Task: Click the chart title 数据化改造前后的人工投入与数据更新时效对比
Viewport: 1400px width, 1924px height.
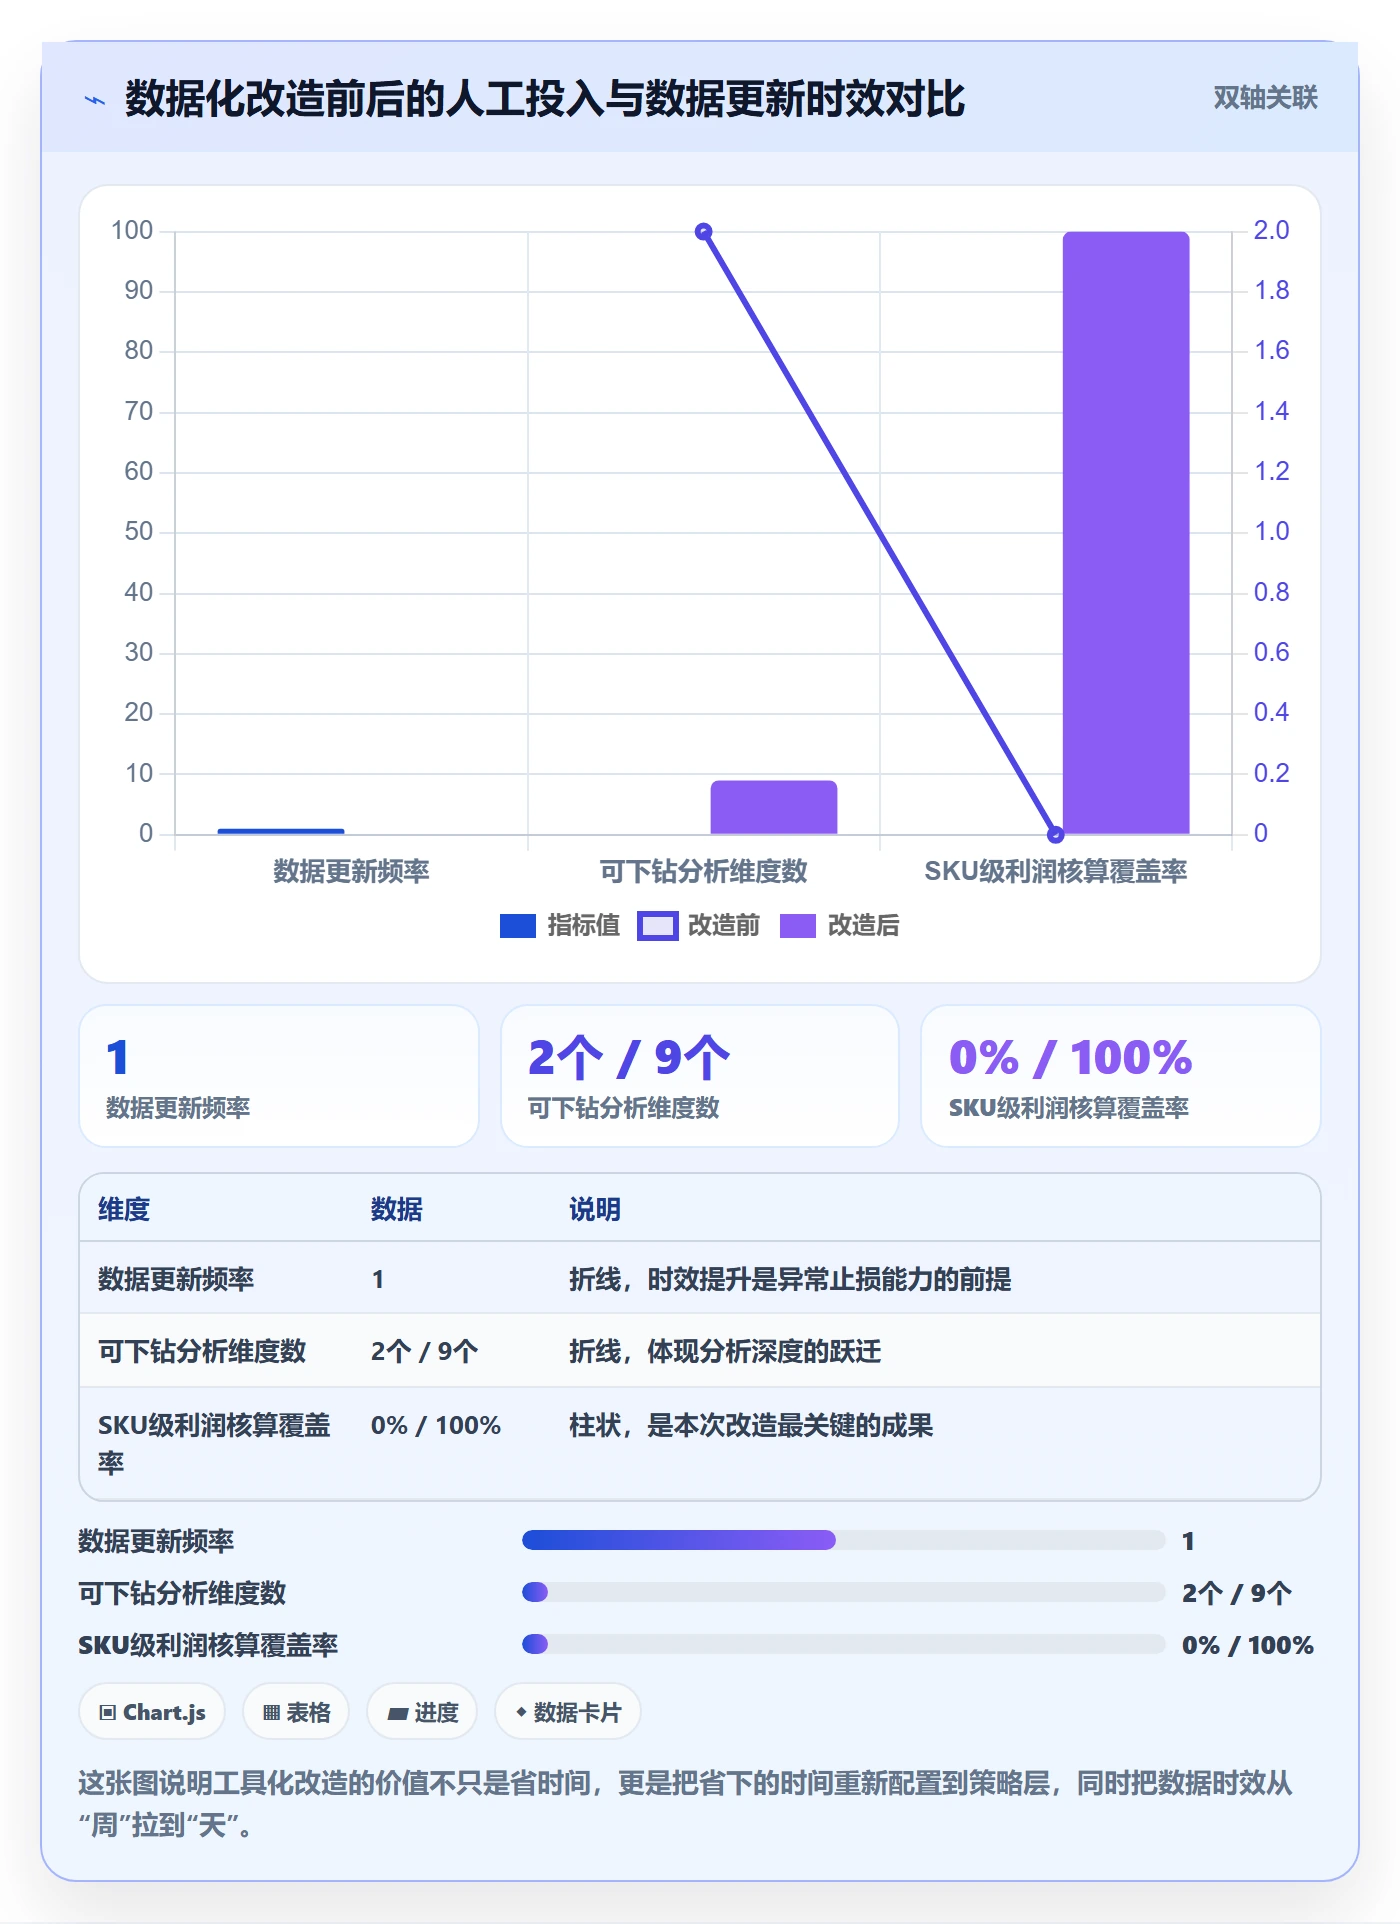Action: point(545,99)
